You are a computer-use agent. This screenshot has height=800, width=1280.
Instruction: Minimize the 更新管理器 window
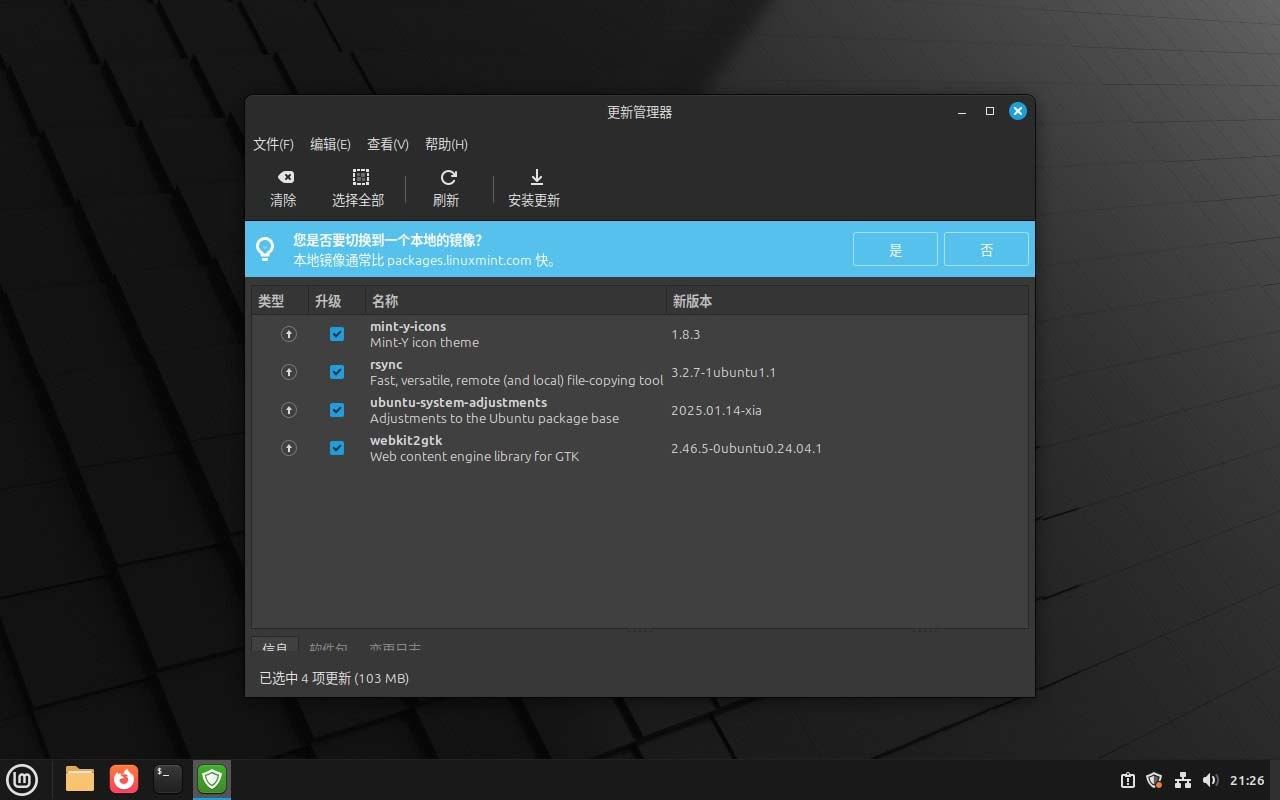pyautogui.click(x=962, y=112)
